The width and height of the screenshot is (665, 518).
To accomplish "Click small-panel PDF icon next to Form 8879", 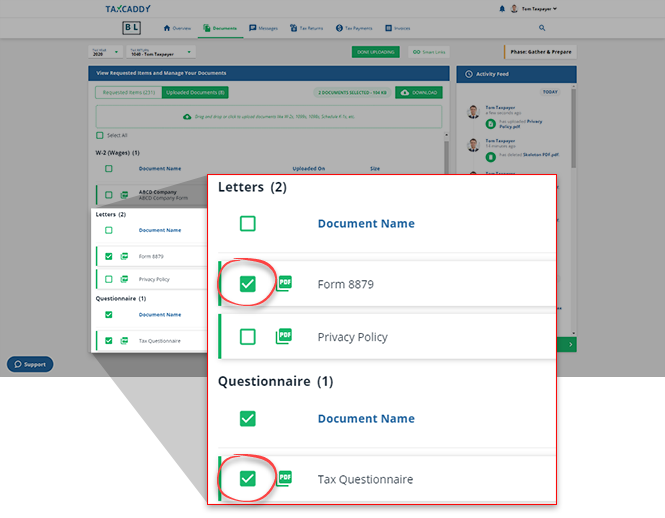I will click(x=124, y=256).
